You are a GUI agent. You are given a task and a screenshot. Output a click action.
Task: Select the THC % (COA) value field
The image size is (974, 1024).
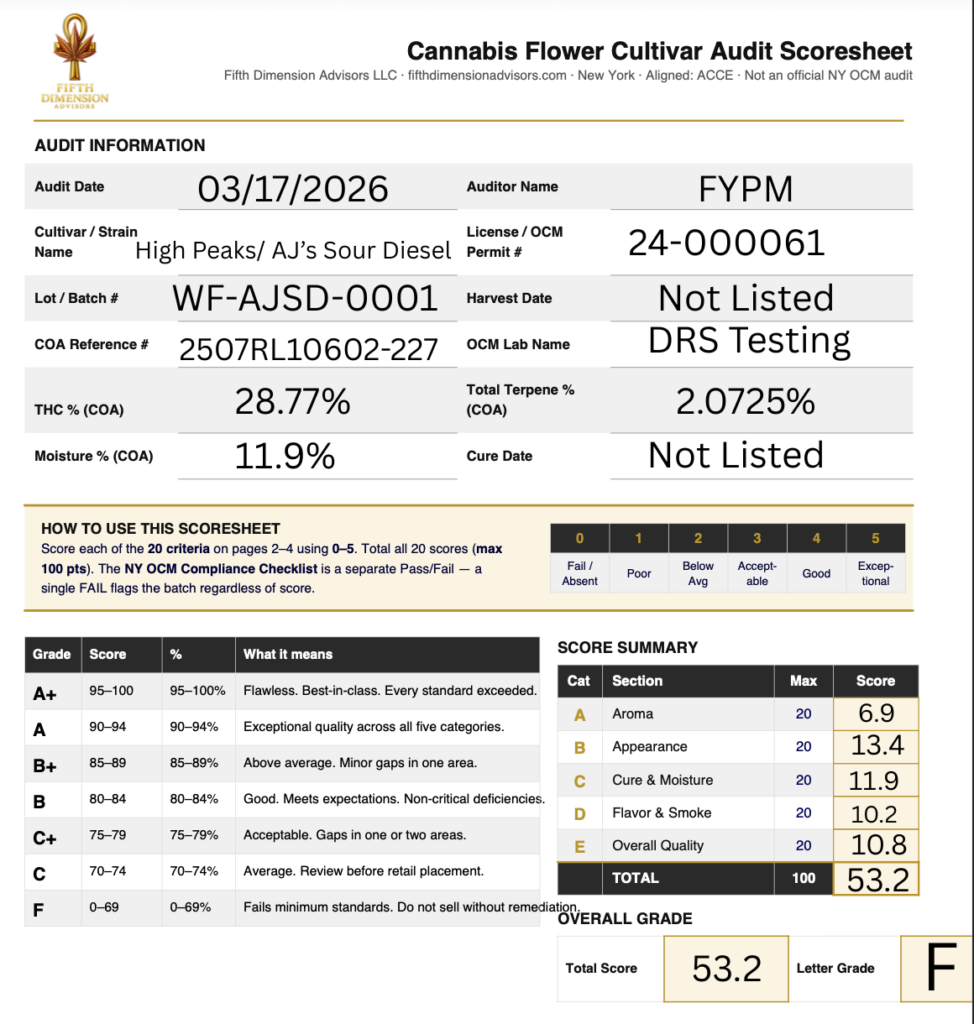[293, 402]
